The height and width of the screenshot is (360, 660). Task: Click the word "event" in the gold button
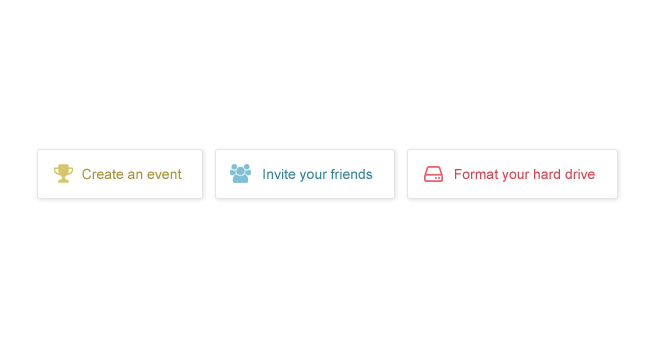164,175
